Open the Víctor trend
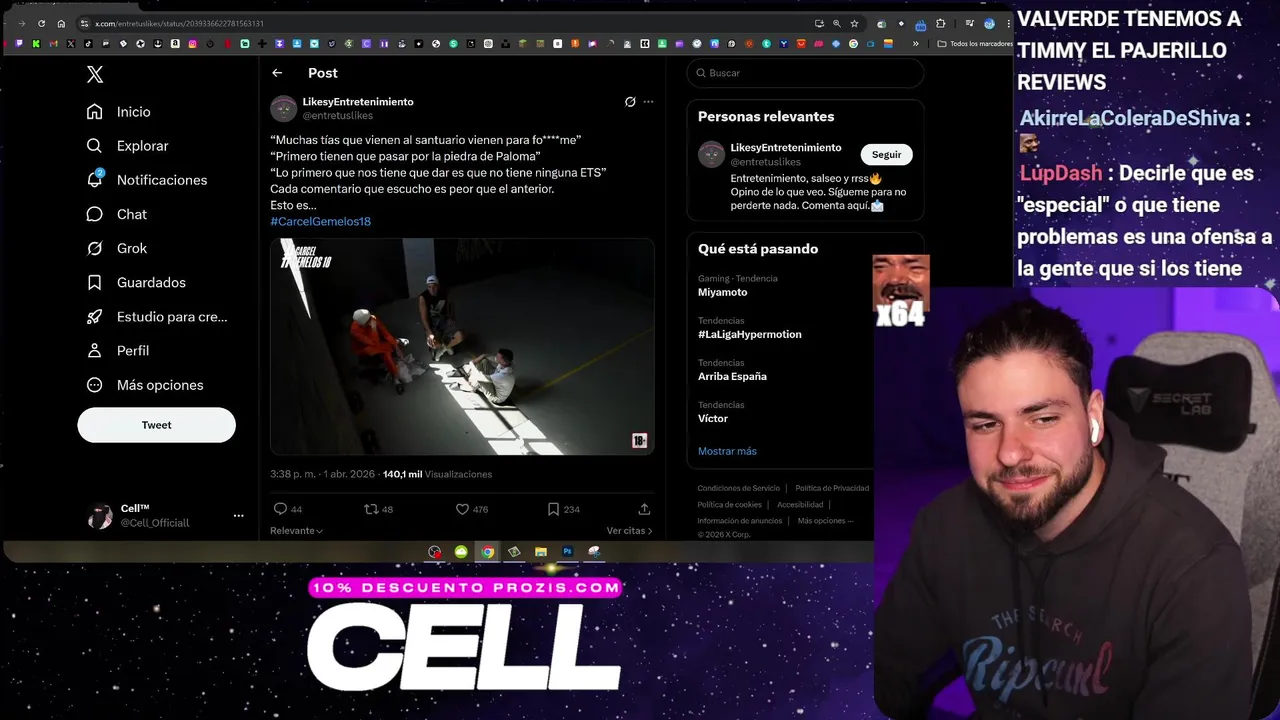Image resolution: width=1280 pixels, height=720 pixels. tap(713, 418)
